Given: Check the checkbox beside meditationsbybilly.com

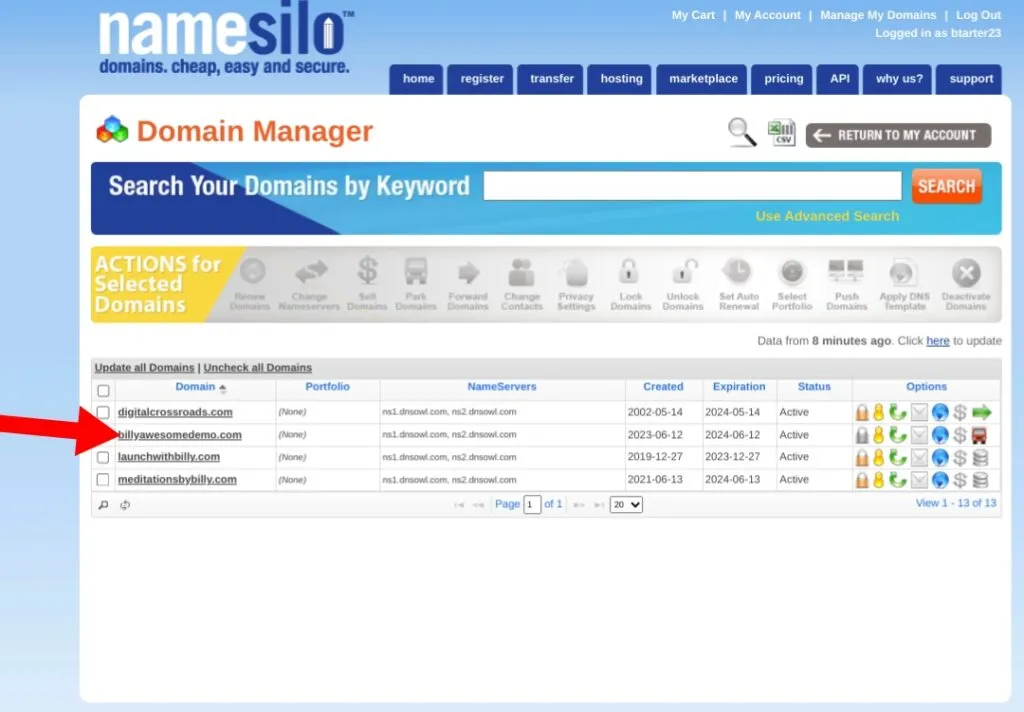Looking at the screenshot, I should pyautogui.click(x=103, y=479).
